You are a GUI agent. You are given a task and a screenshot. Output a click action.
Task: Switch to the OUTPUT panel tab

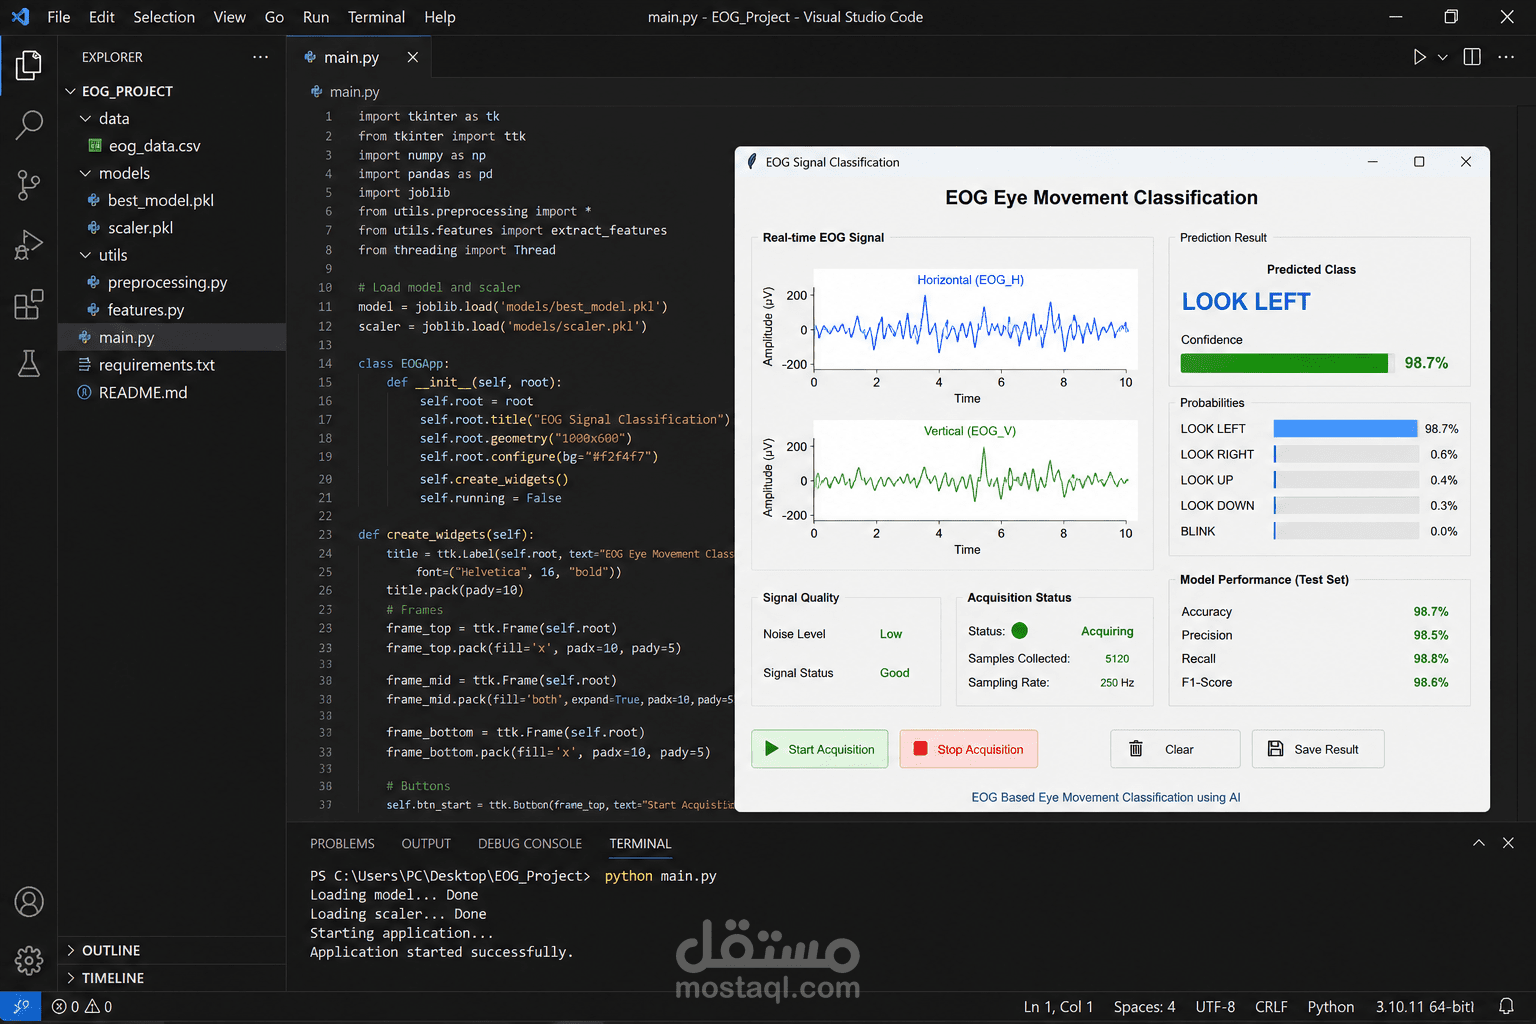426,844
